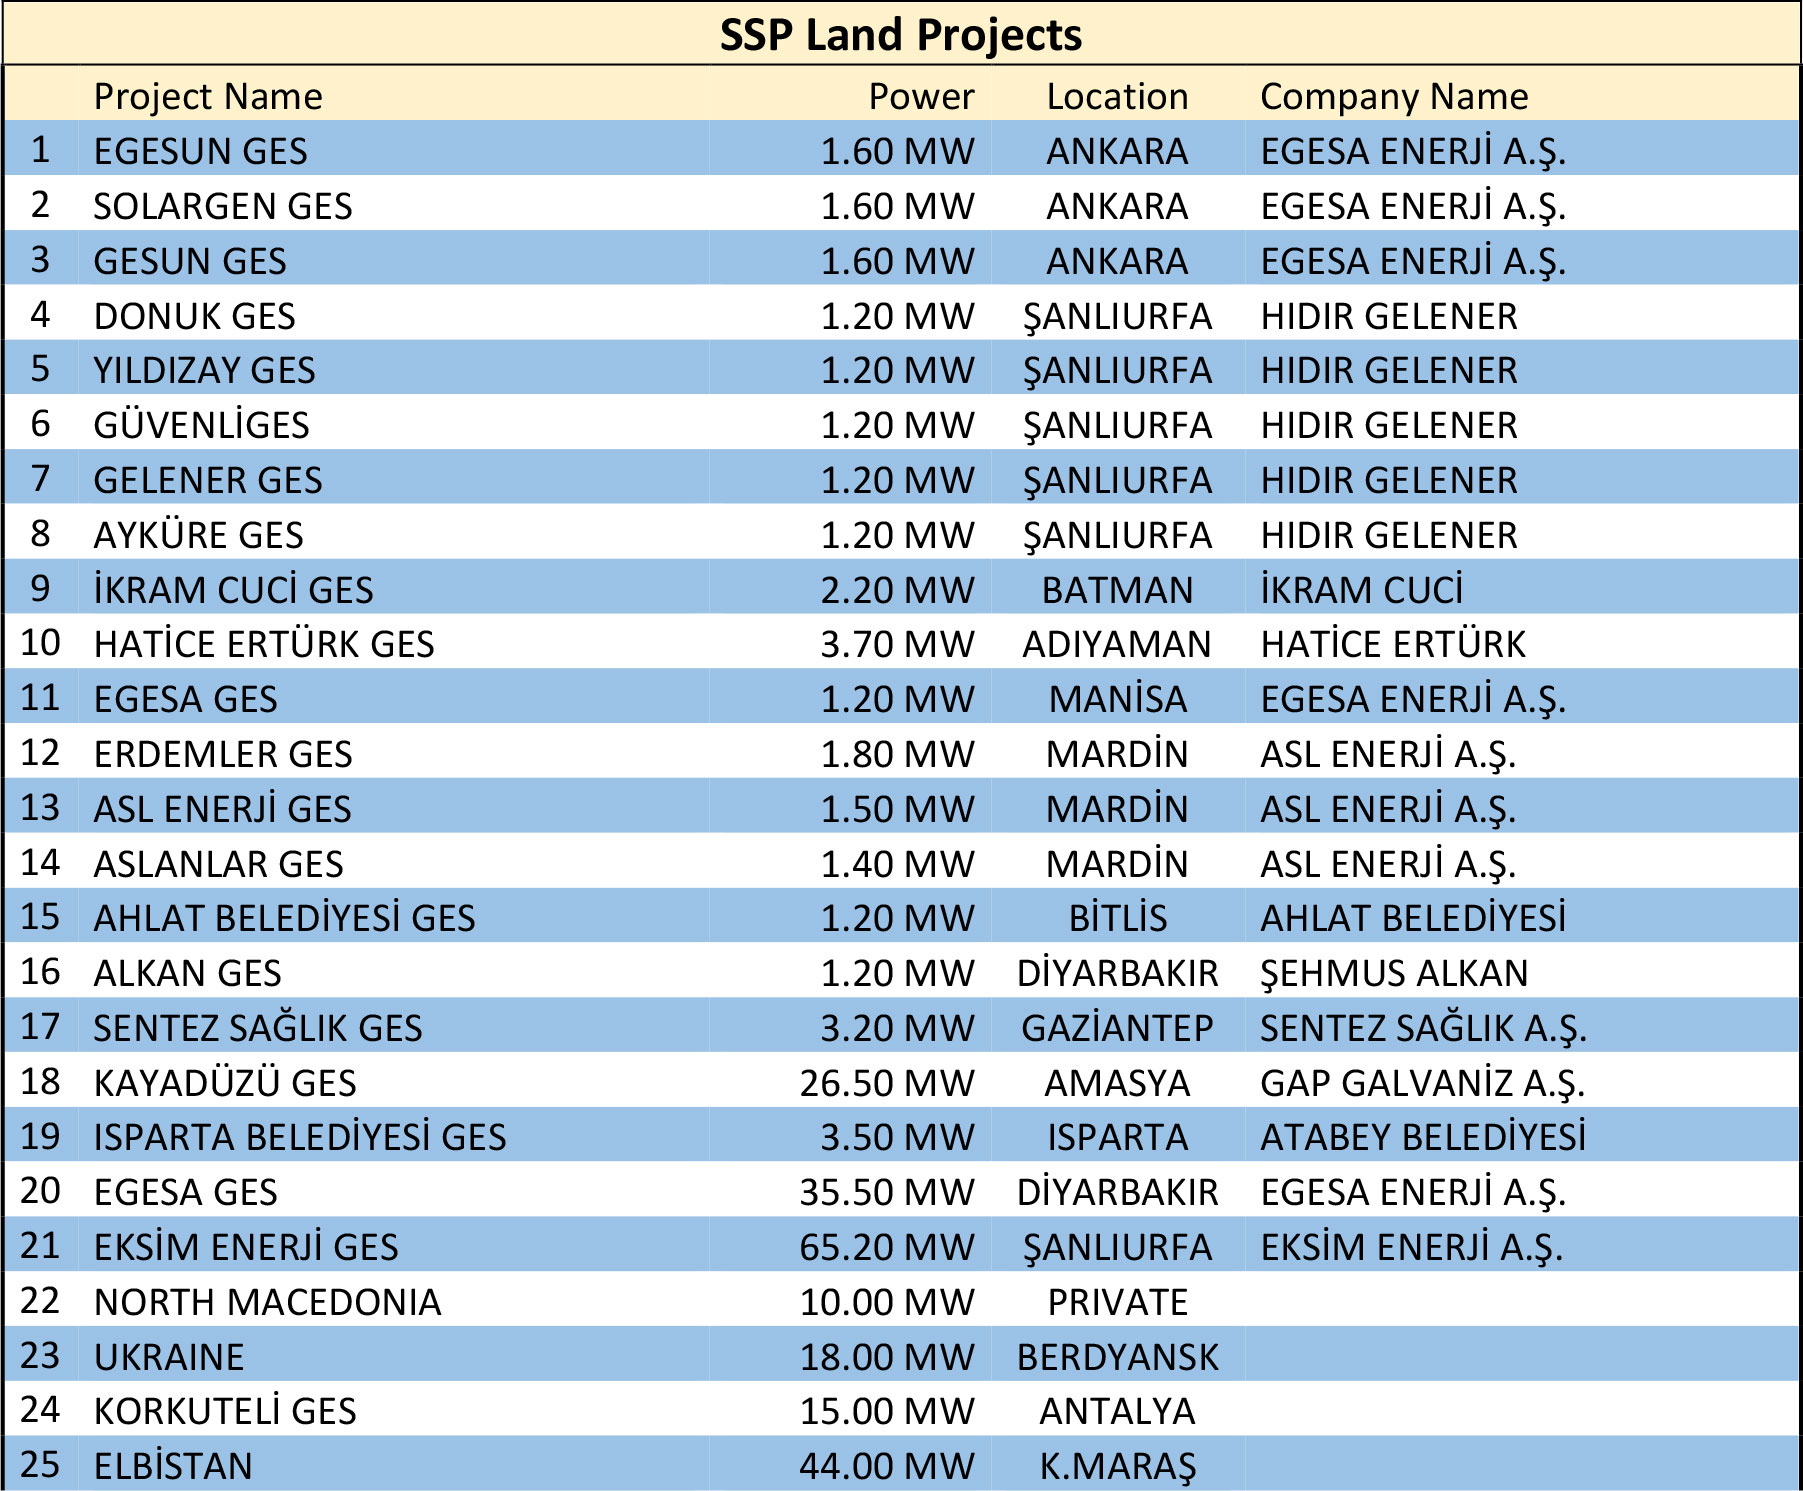Select the ŞEHMUS ALKAN company cell
1803x1491 pixels.
[x=1394, y=973]
